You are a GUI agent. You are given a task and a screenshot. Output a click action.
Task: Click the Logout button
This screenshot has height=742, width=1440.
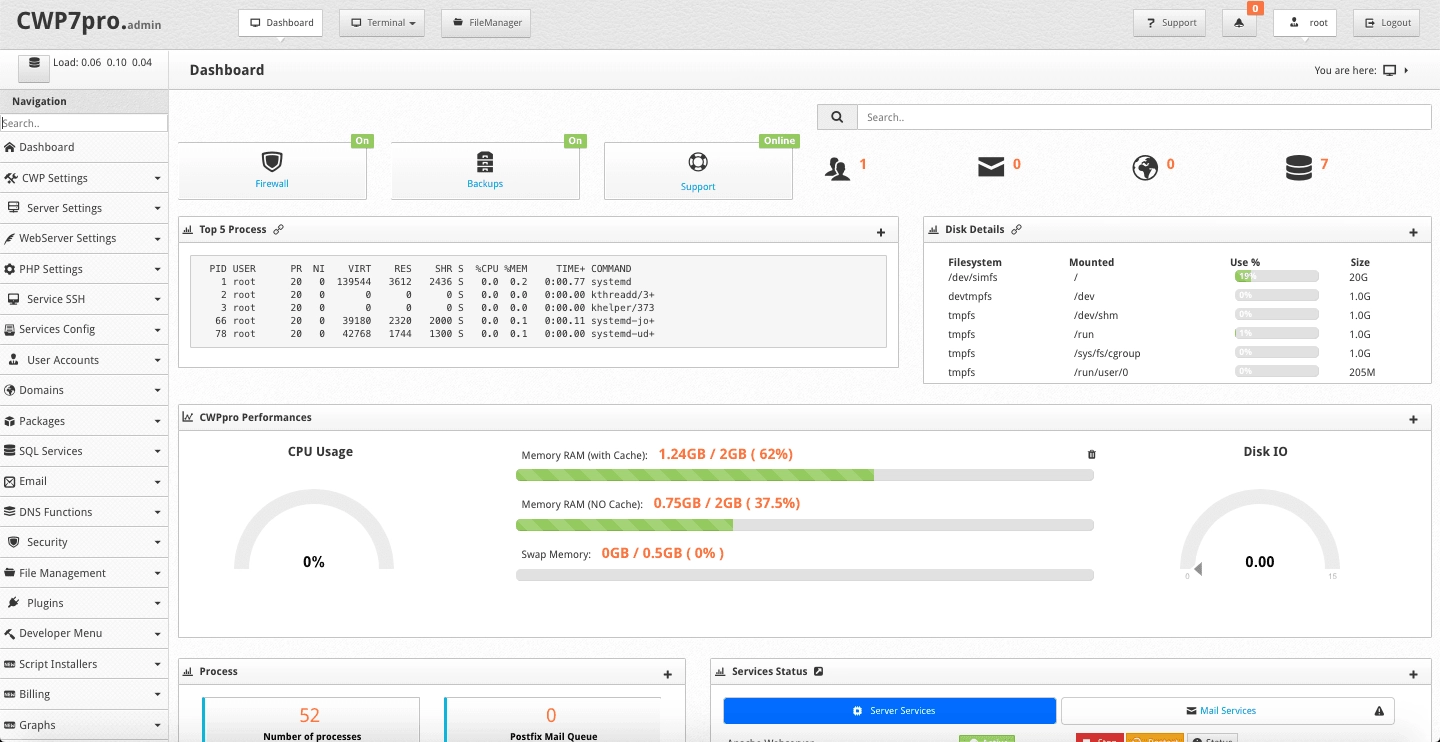click(1386, 23)
